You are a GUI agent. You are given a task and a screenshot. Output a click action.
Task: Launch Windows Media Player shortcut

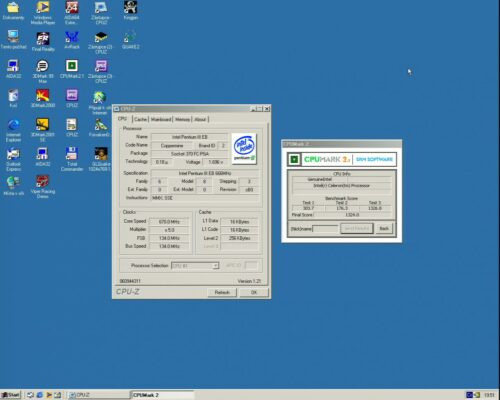pos(43,13)
